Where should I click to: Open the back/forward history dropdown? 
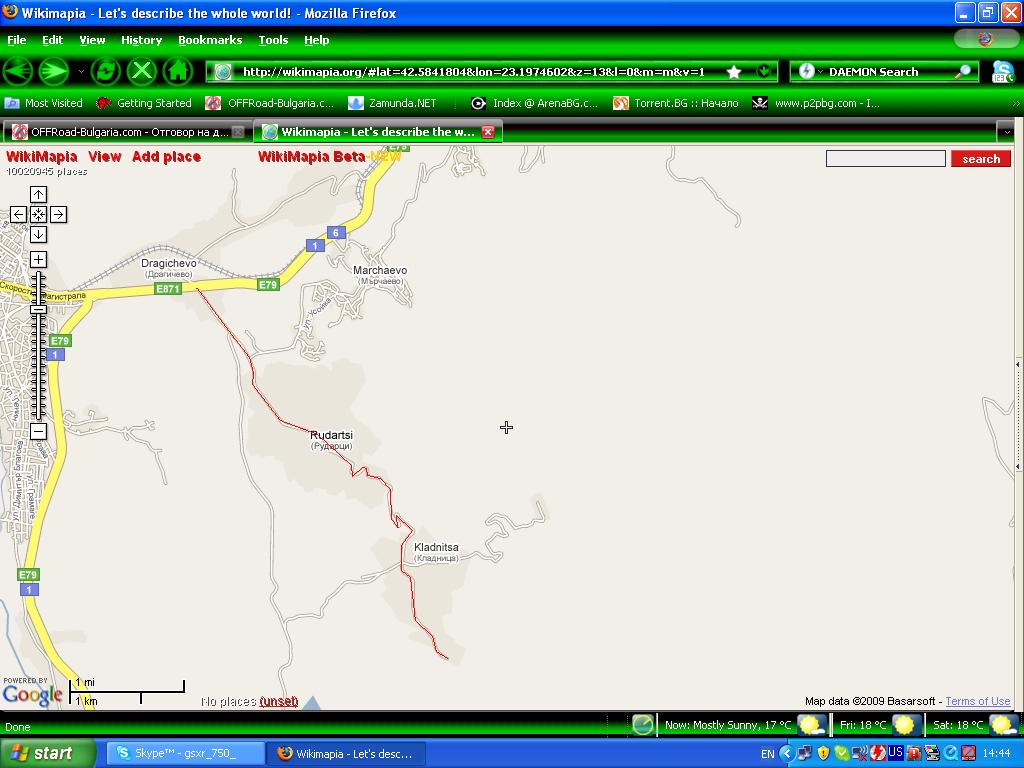(x=81, y=71)
